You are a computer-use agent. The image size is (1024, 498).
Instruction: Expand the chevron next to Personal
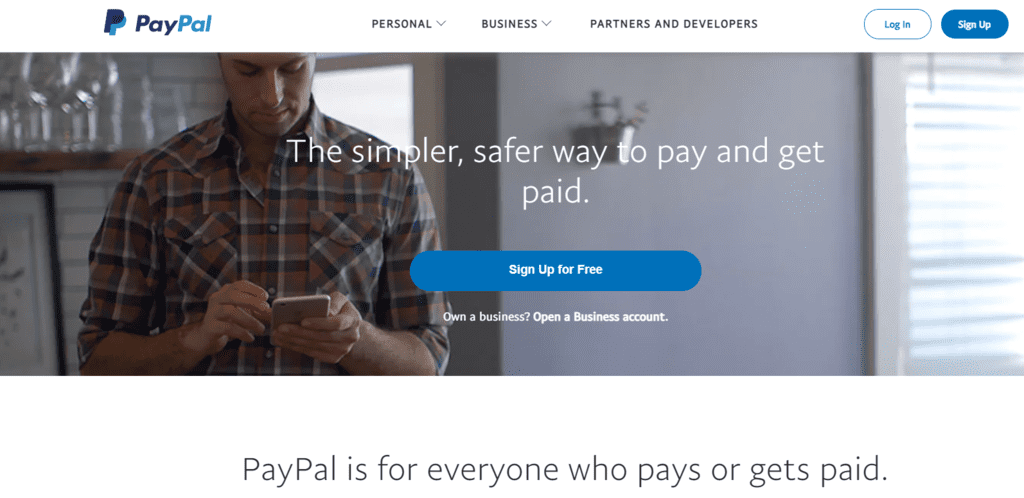(x=441, y=24)
